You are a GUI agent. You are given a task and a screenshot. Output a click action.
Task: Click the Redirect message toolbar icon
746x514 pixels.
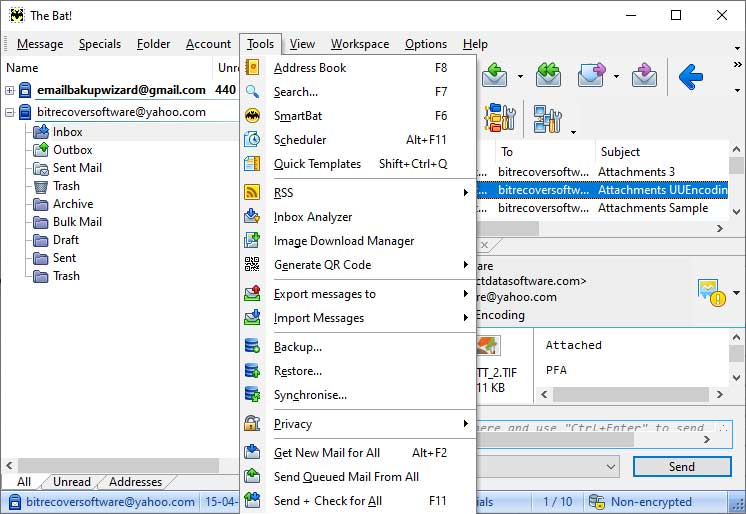tap(644, 76)
